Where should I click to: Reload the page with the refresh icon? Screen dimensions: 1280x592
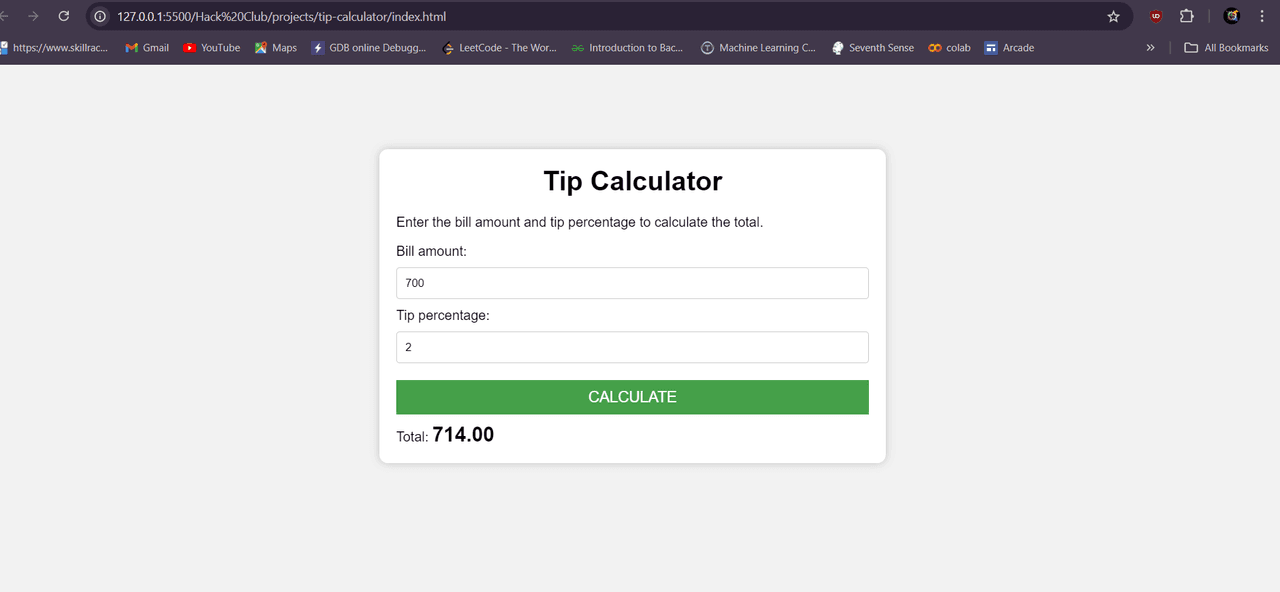click(64, 17)
